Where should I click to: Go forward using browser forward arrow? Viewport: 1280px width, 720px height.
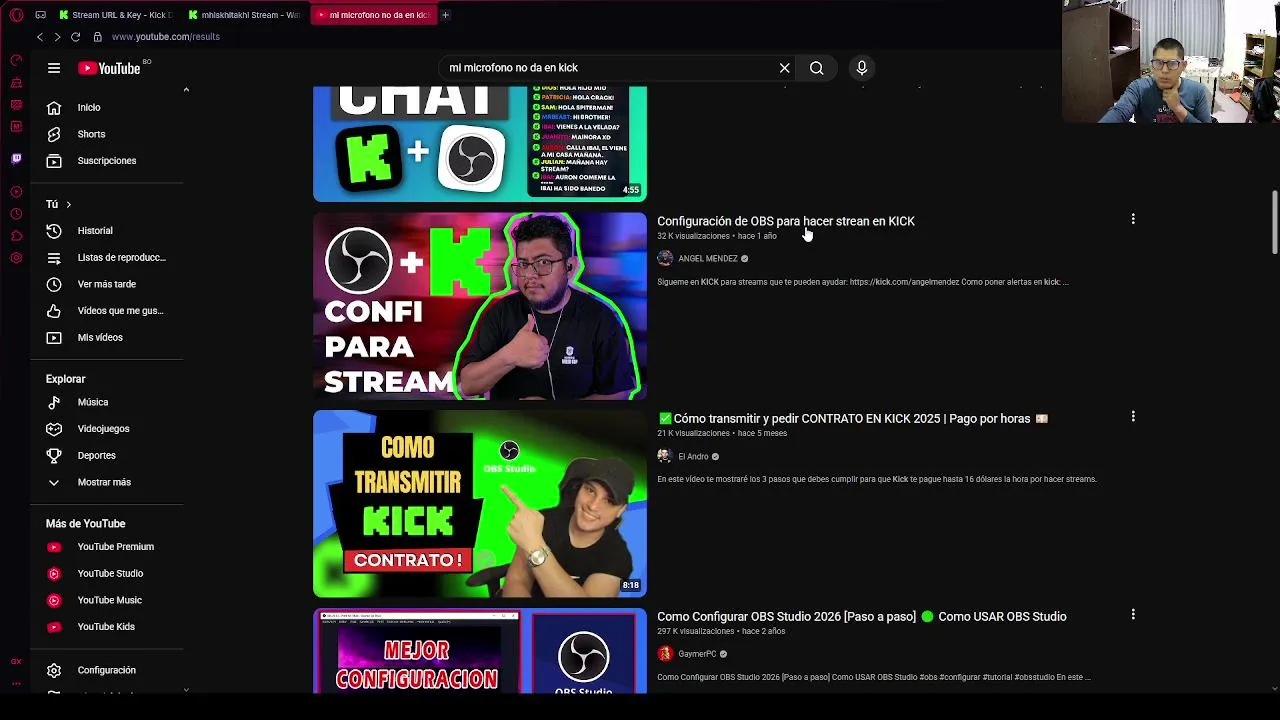click(57, 37)
